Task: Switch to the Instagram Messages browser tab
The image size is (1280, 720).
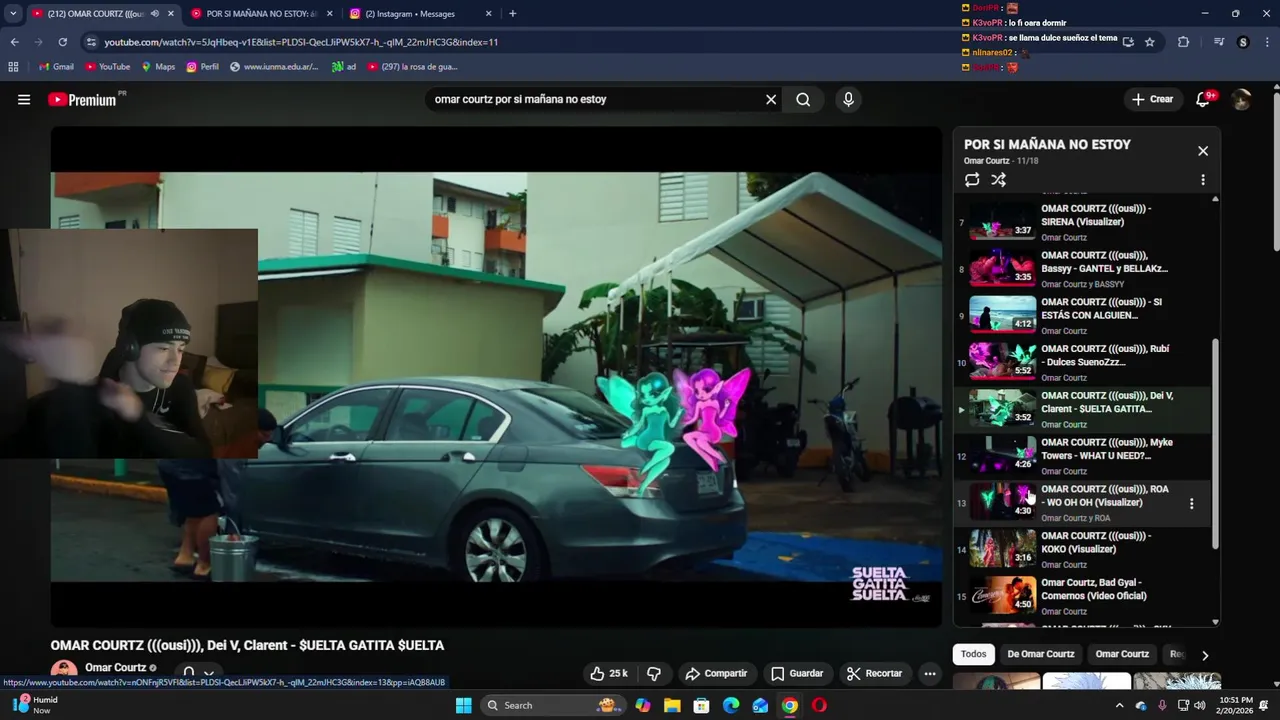Action: point(420,14)
